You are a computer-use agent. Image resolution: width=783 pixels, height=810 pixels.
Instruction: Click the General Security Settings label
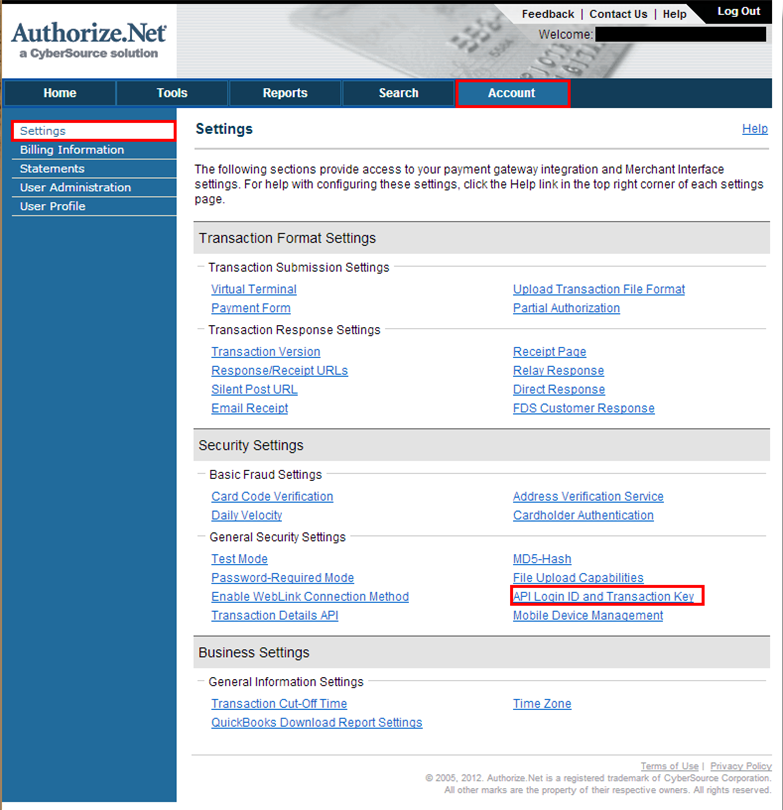pyautogui.click(x=277, y=537)
